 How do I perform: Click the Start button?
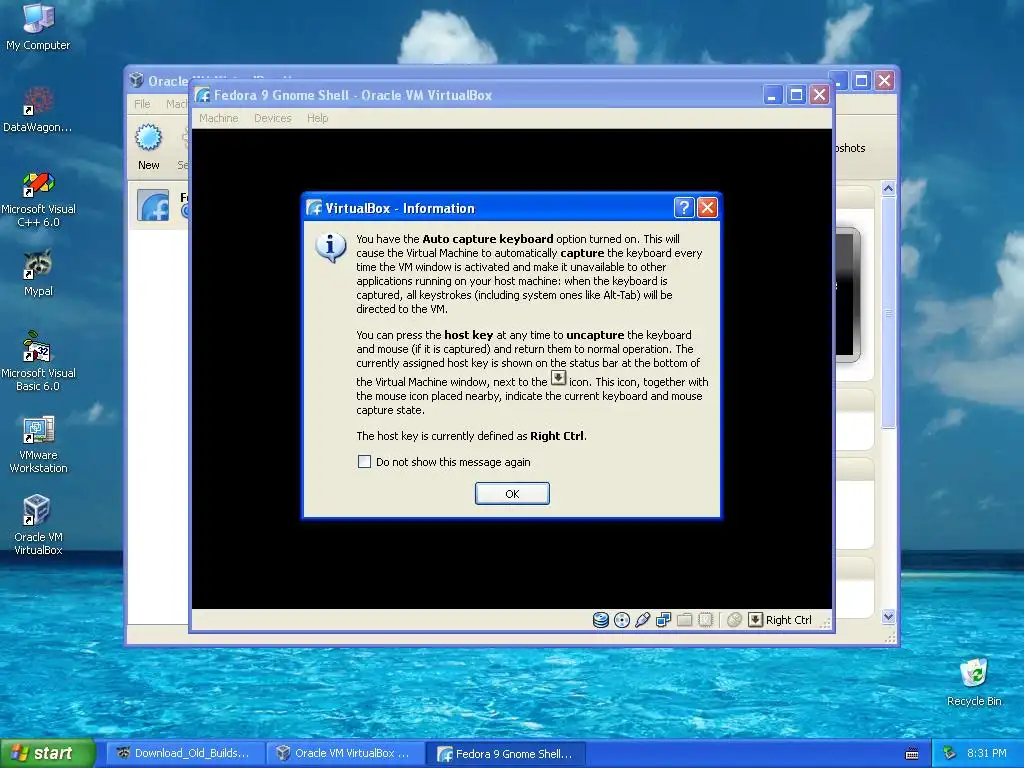pos(48,754)
